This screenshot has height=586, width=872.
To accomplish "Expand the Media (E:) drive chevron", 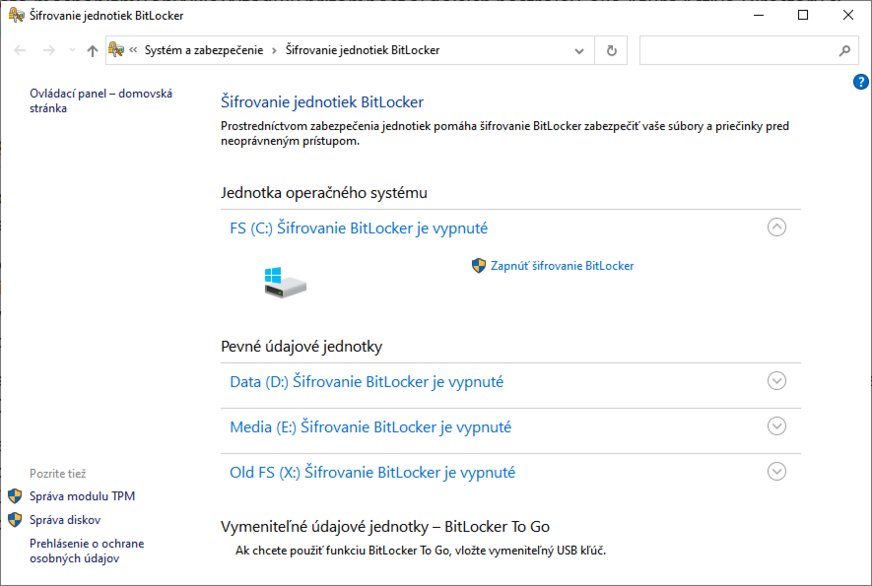I will pyautogui.click(x=777, y=426).
